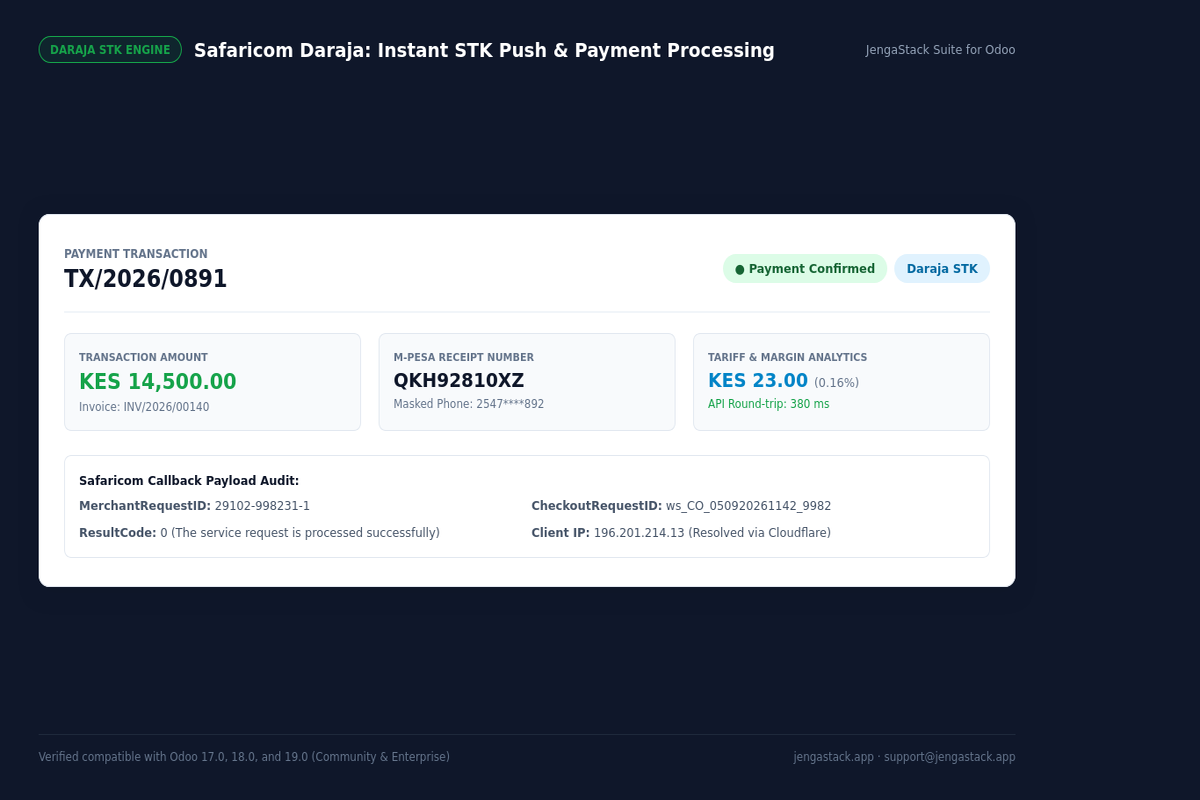The height and width of the screenshot is (800, 1200).
Task: Open jengastack.app support link in footer
Action: pos(904,757)
